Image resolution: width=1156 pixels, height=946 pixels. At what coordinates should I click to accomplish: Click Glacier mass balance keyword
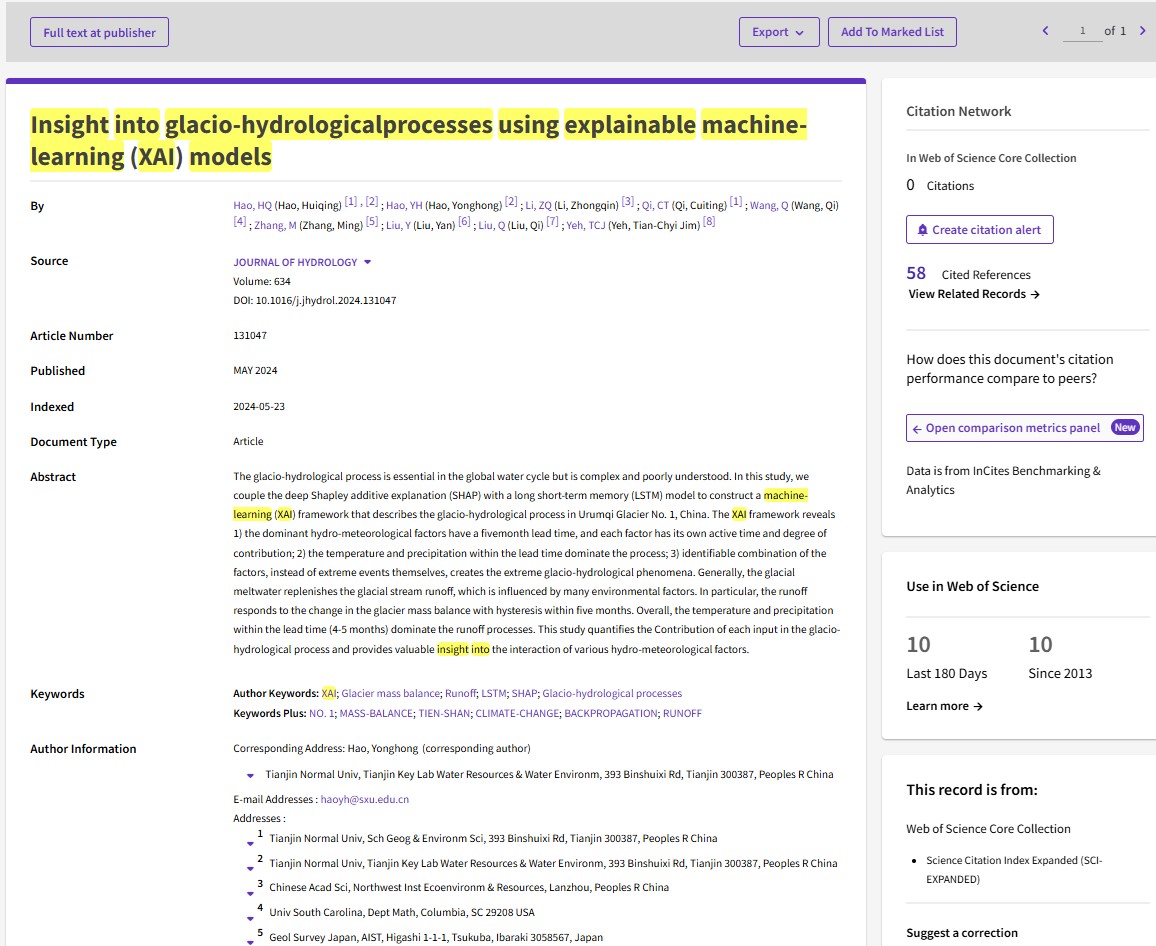tap(391, 693)
